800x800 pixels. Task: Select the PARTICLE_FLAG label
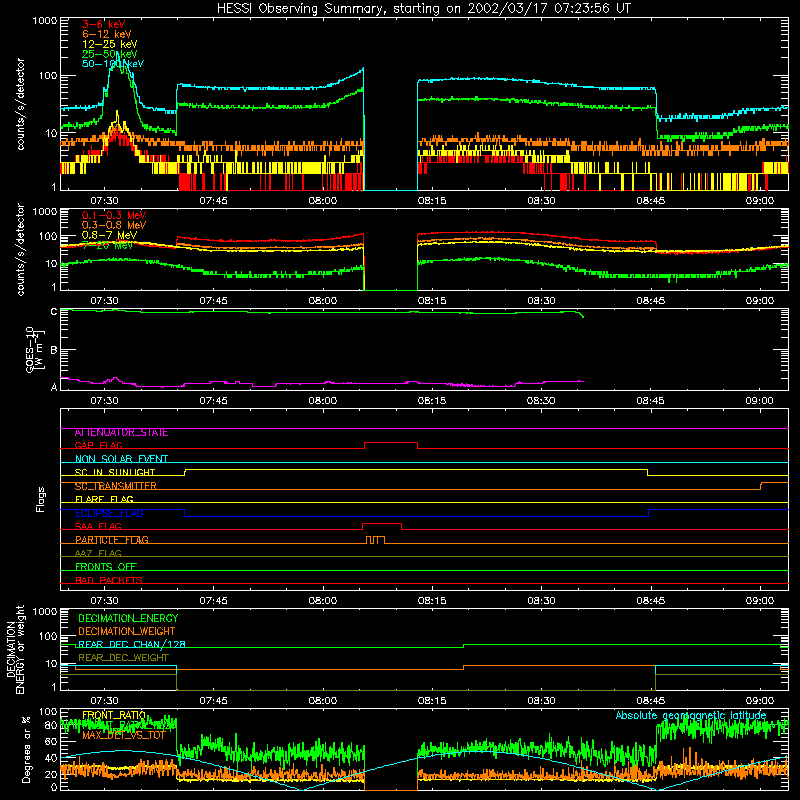coord(112,540)
